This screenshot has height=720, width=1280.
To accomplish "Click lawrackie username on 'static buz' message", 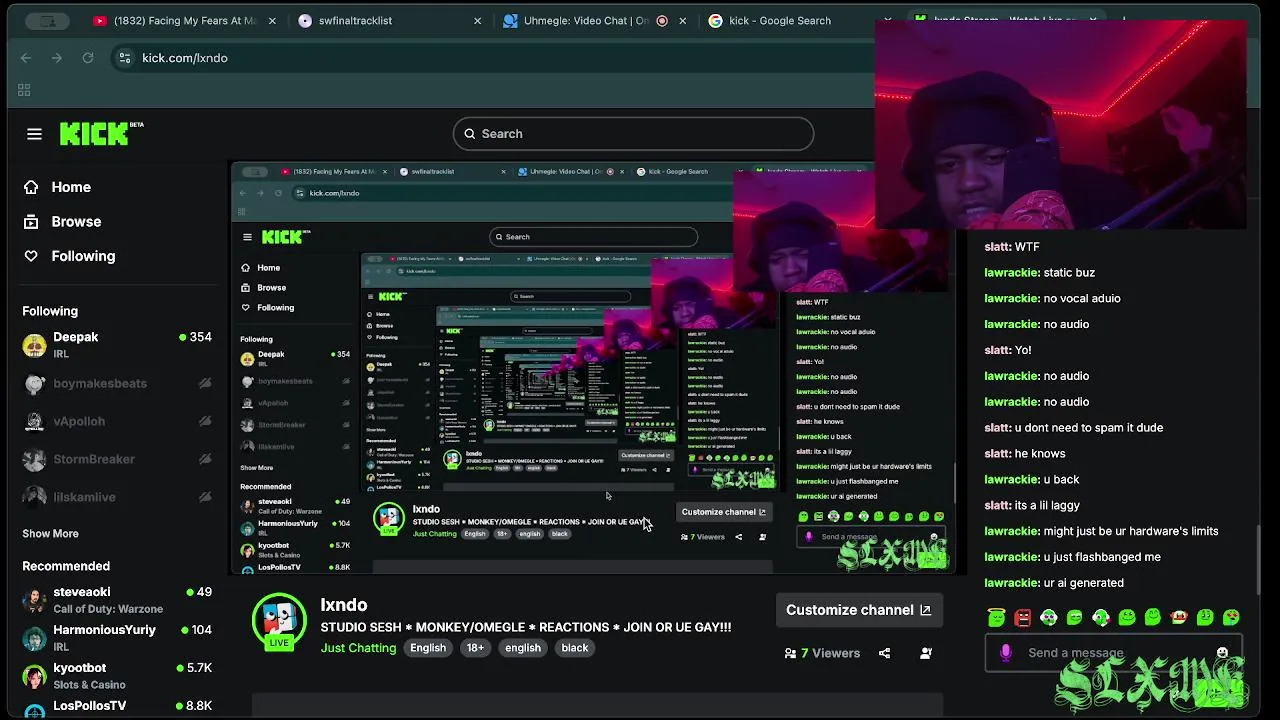I will click(x=1011, y=273).
